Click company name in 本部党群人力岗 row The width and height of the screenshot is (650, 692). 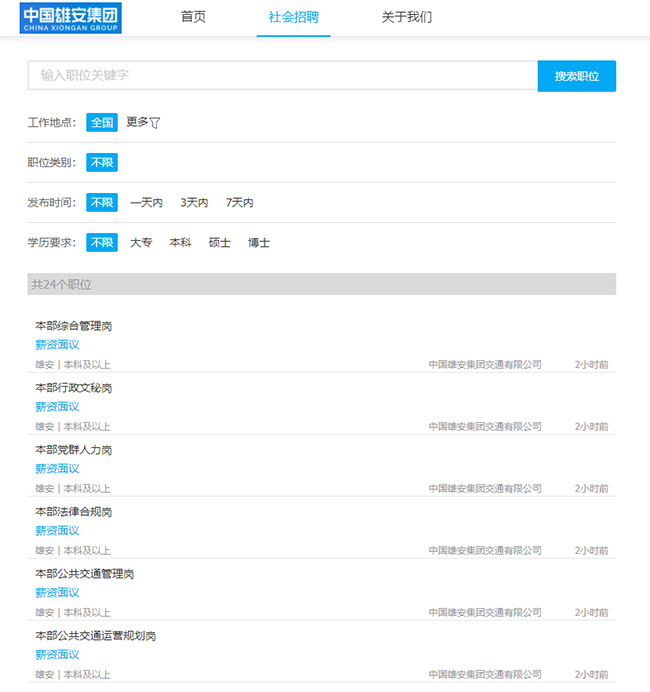point(485,489)
